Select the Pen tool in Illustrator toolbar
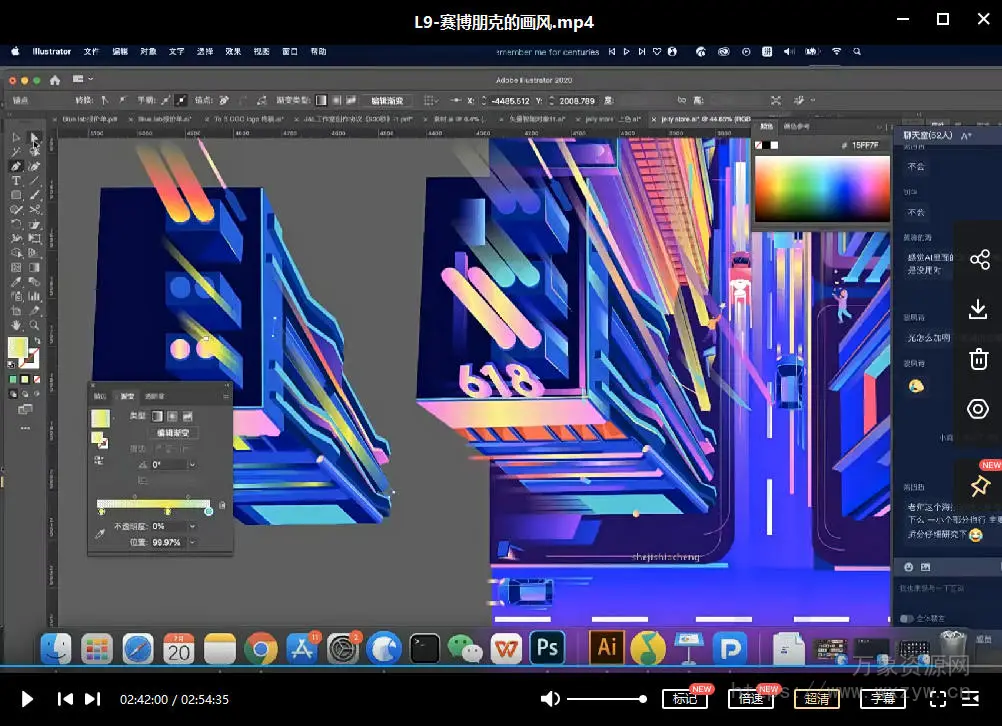 pyautogui.click(x=16, y=166)
